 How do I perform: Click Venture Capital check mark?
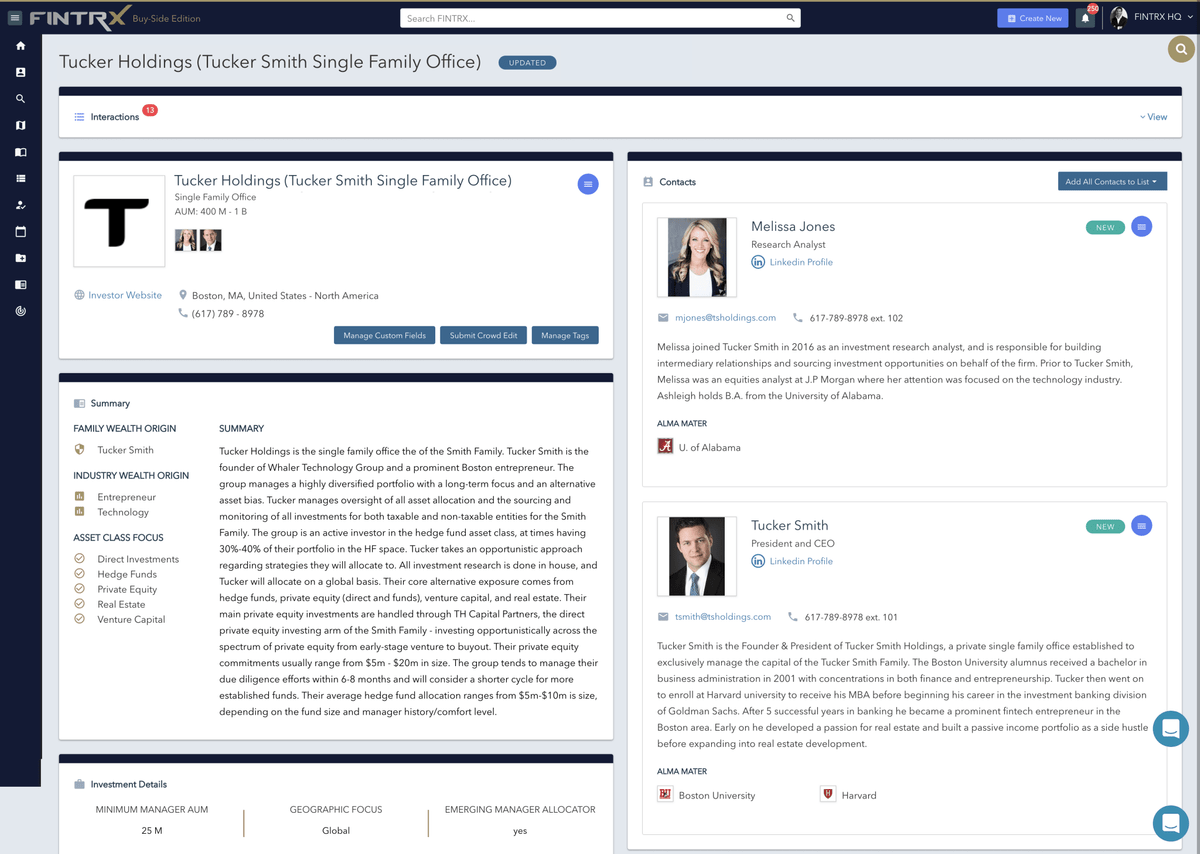point(79,619)
